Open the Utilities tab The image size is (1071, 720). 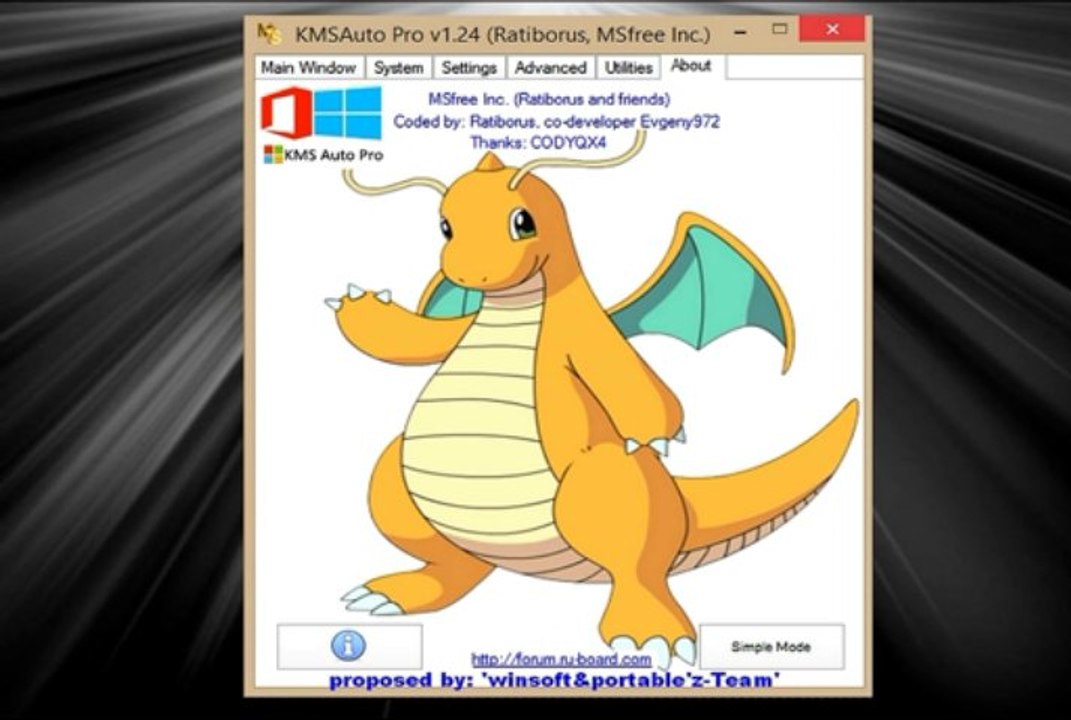point(628,68)
